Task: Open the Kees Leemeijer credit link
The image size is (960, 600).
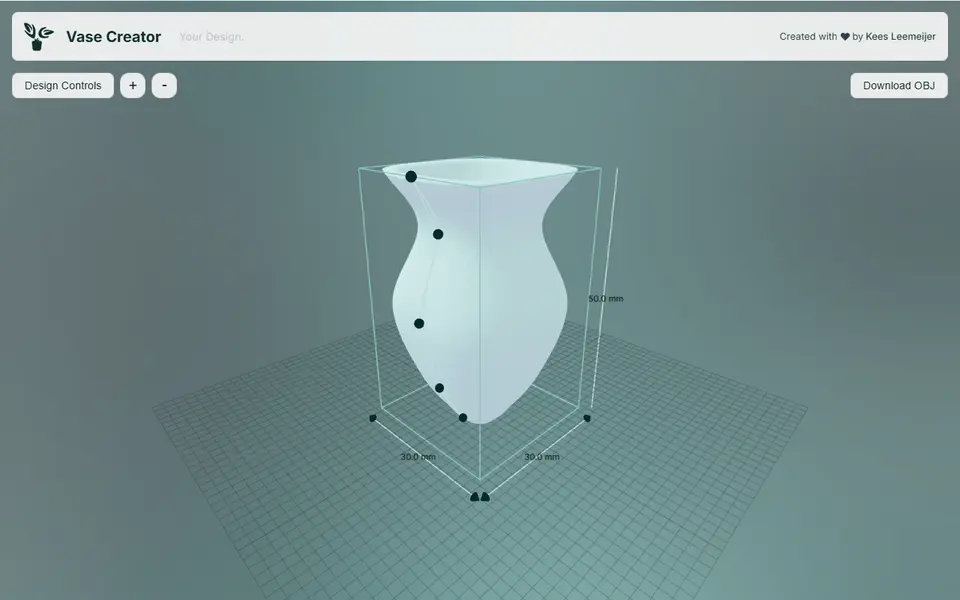Action: 900,37
